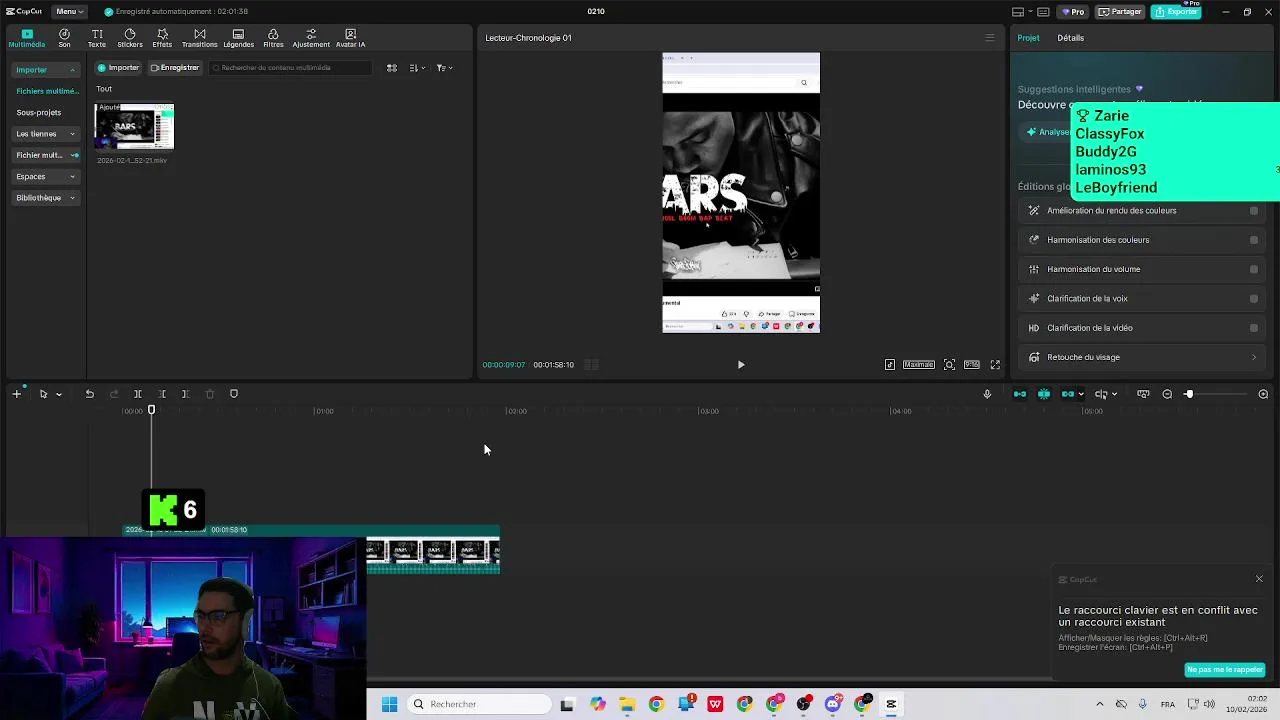Toggle auto snapping on timeline

[1044, 394]
